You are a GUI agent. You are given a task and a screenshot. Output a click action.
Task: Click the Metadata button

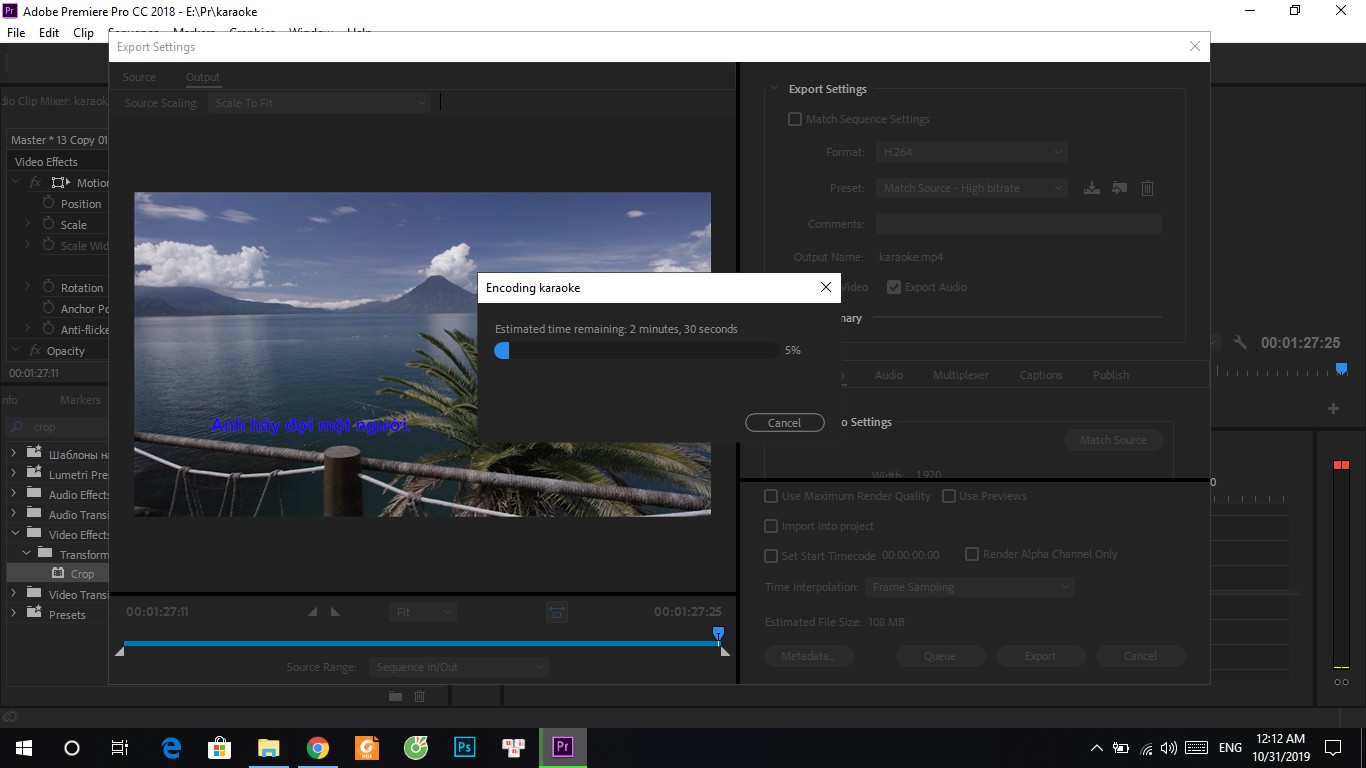click(x=809, y=656)
